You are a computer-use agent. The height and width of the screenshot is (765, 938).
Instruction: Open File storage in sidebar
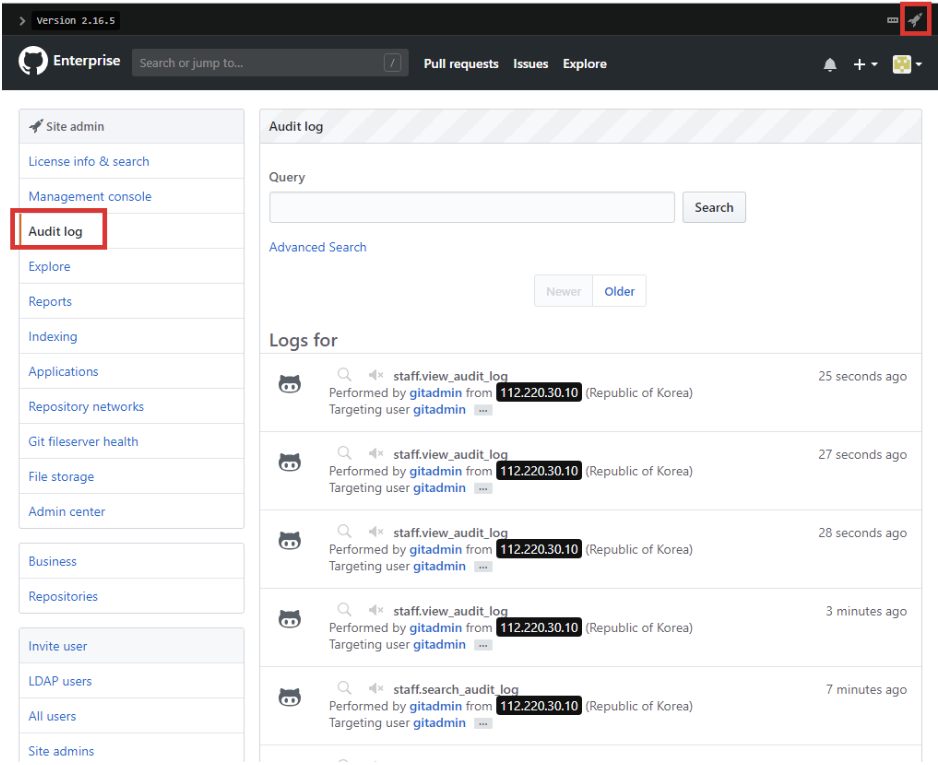point(61,477)
